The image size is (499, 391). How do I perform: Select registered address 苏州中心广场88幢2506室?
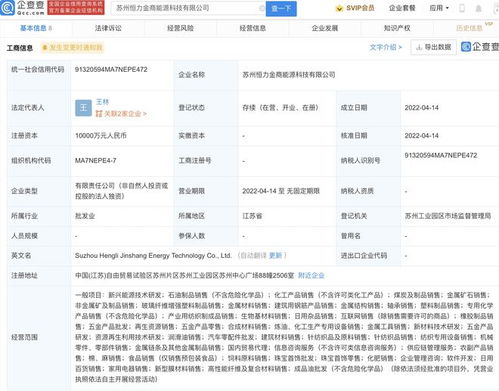tap(184, 276)
